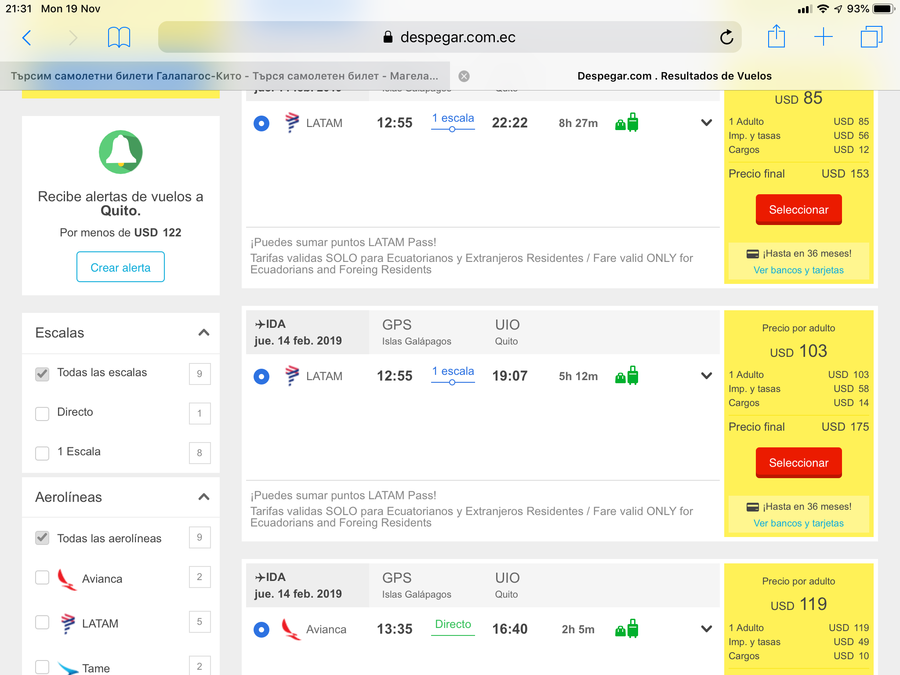The width and height of the screenshot is (900, 675).
Task: Open the Safari share sheet icon
Action: (x=776, y=36)
